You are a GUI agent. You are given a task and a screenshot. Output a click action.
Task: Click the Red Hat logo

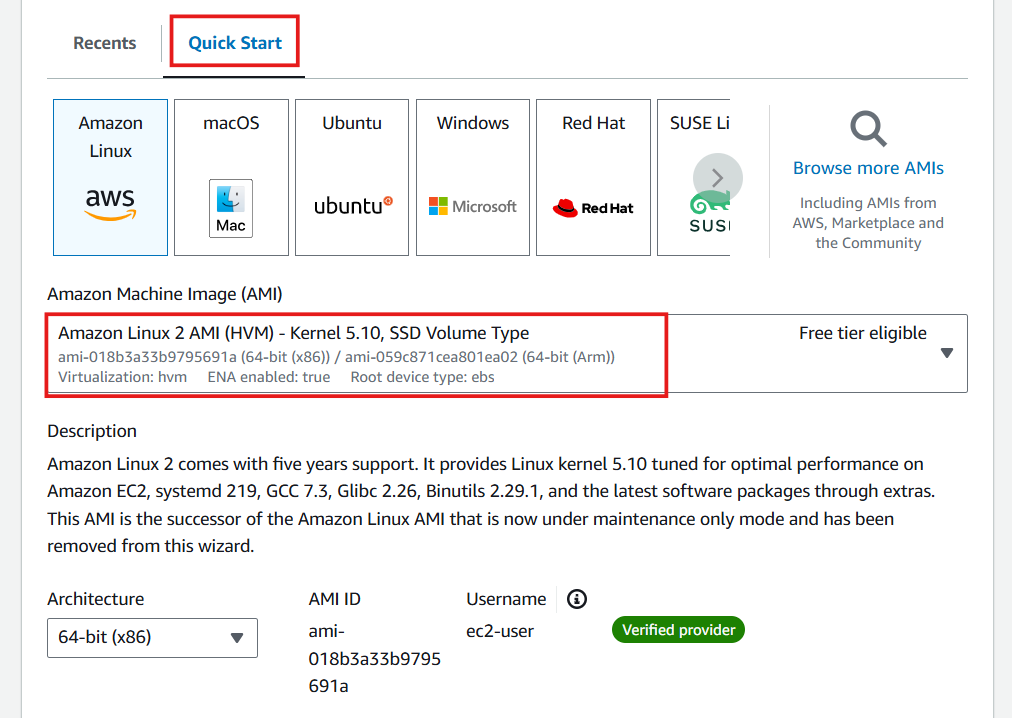[593, 208]
